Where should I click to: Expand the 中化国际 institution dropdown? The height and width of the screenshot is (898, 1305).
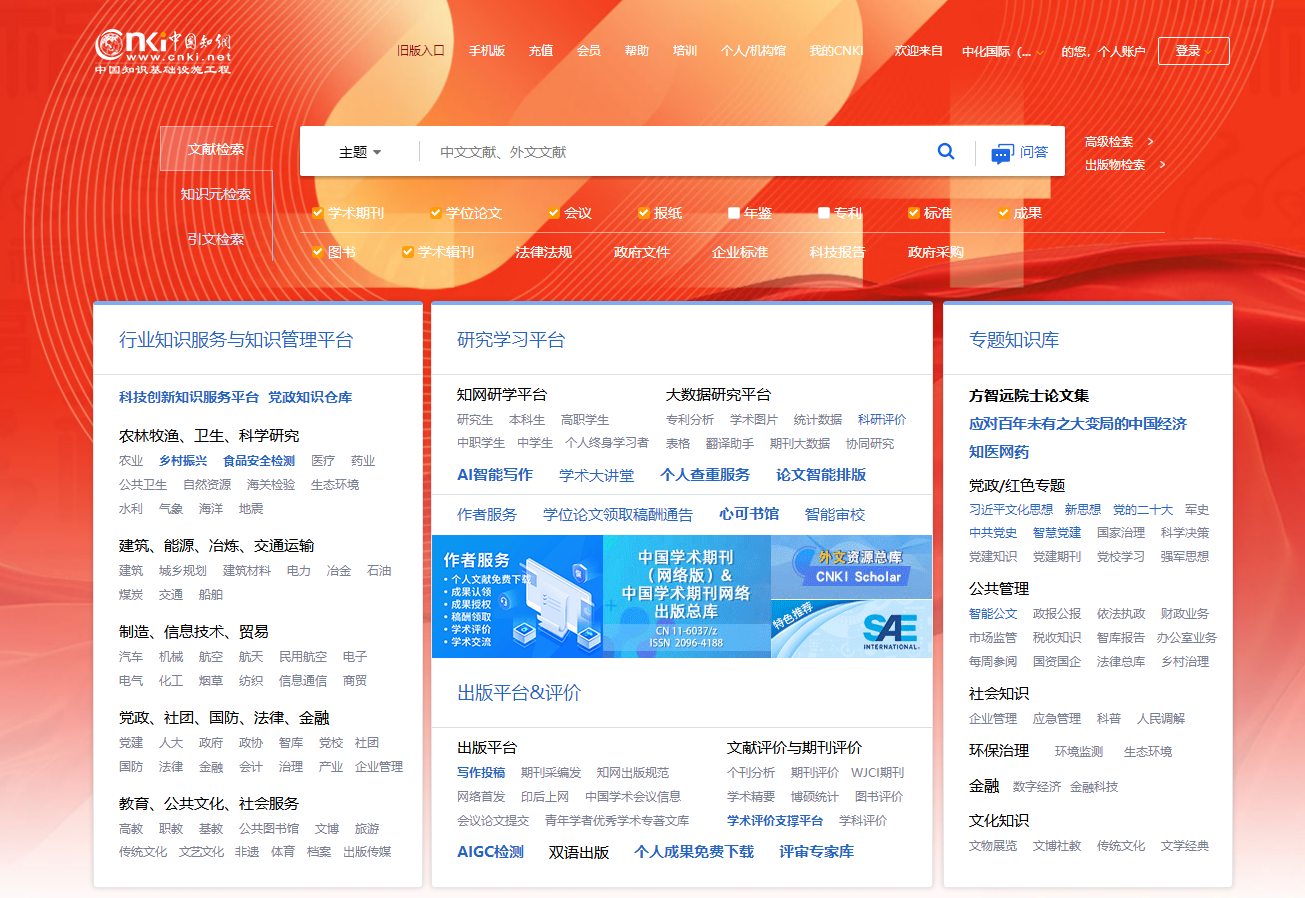1004,52
